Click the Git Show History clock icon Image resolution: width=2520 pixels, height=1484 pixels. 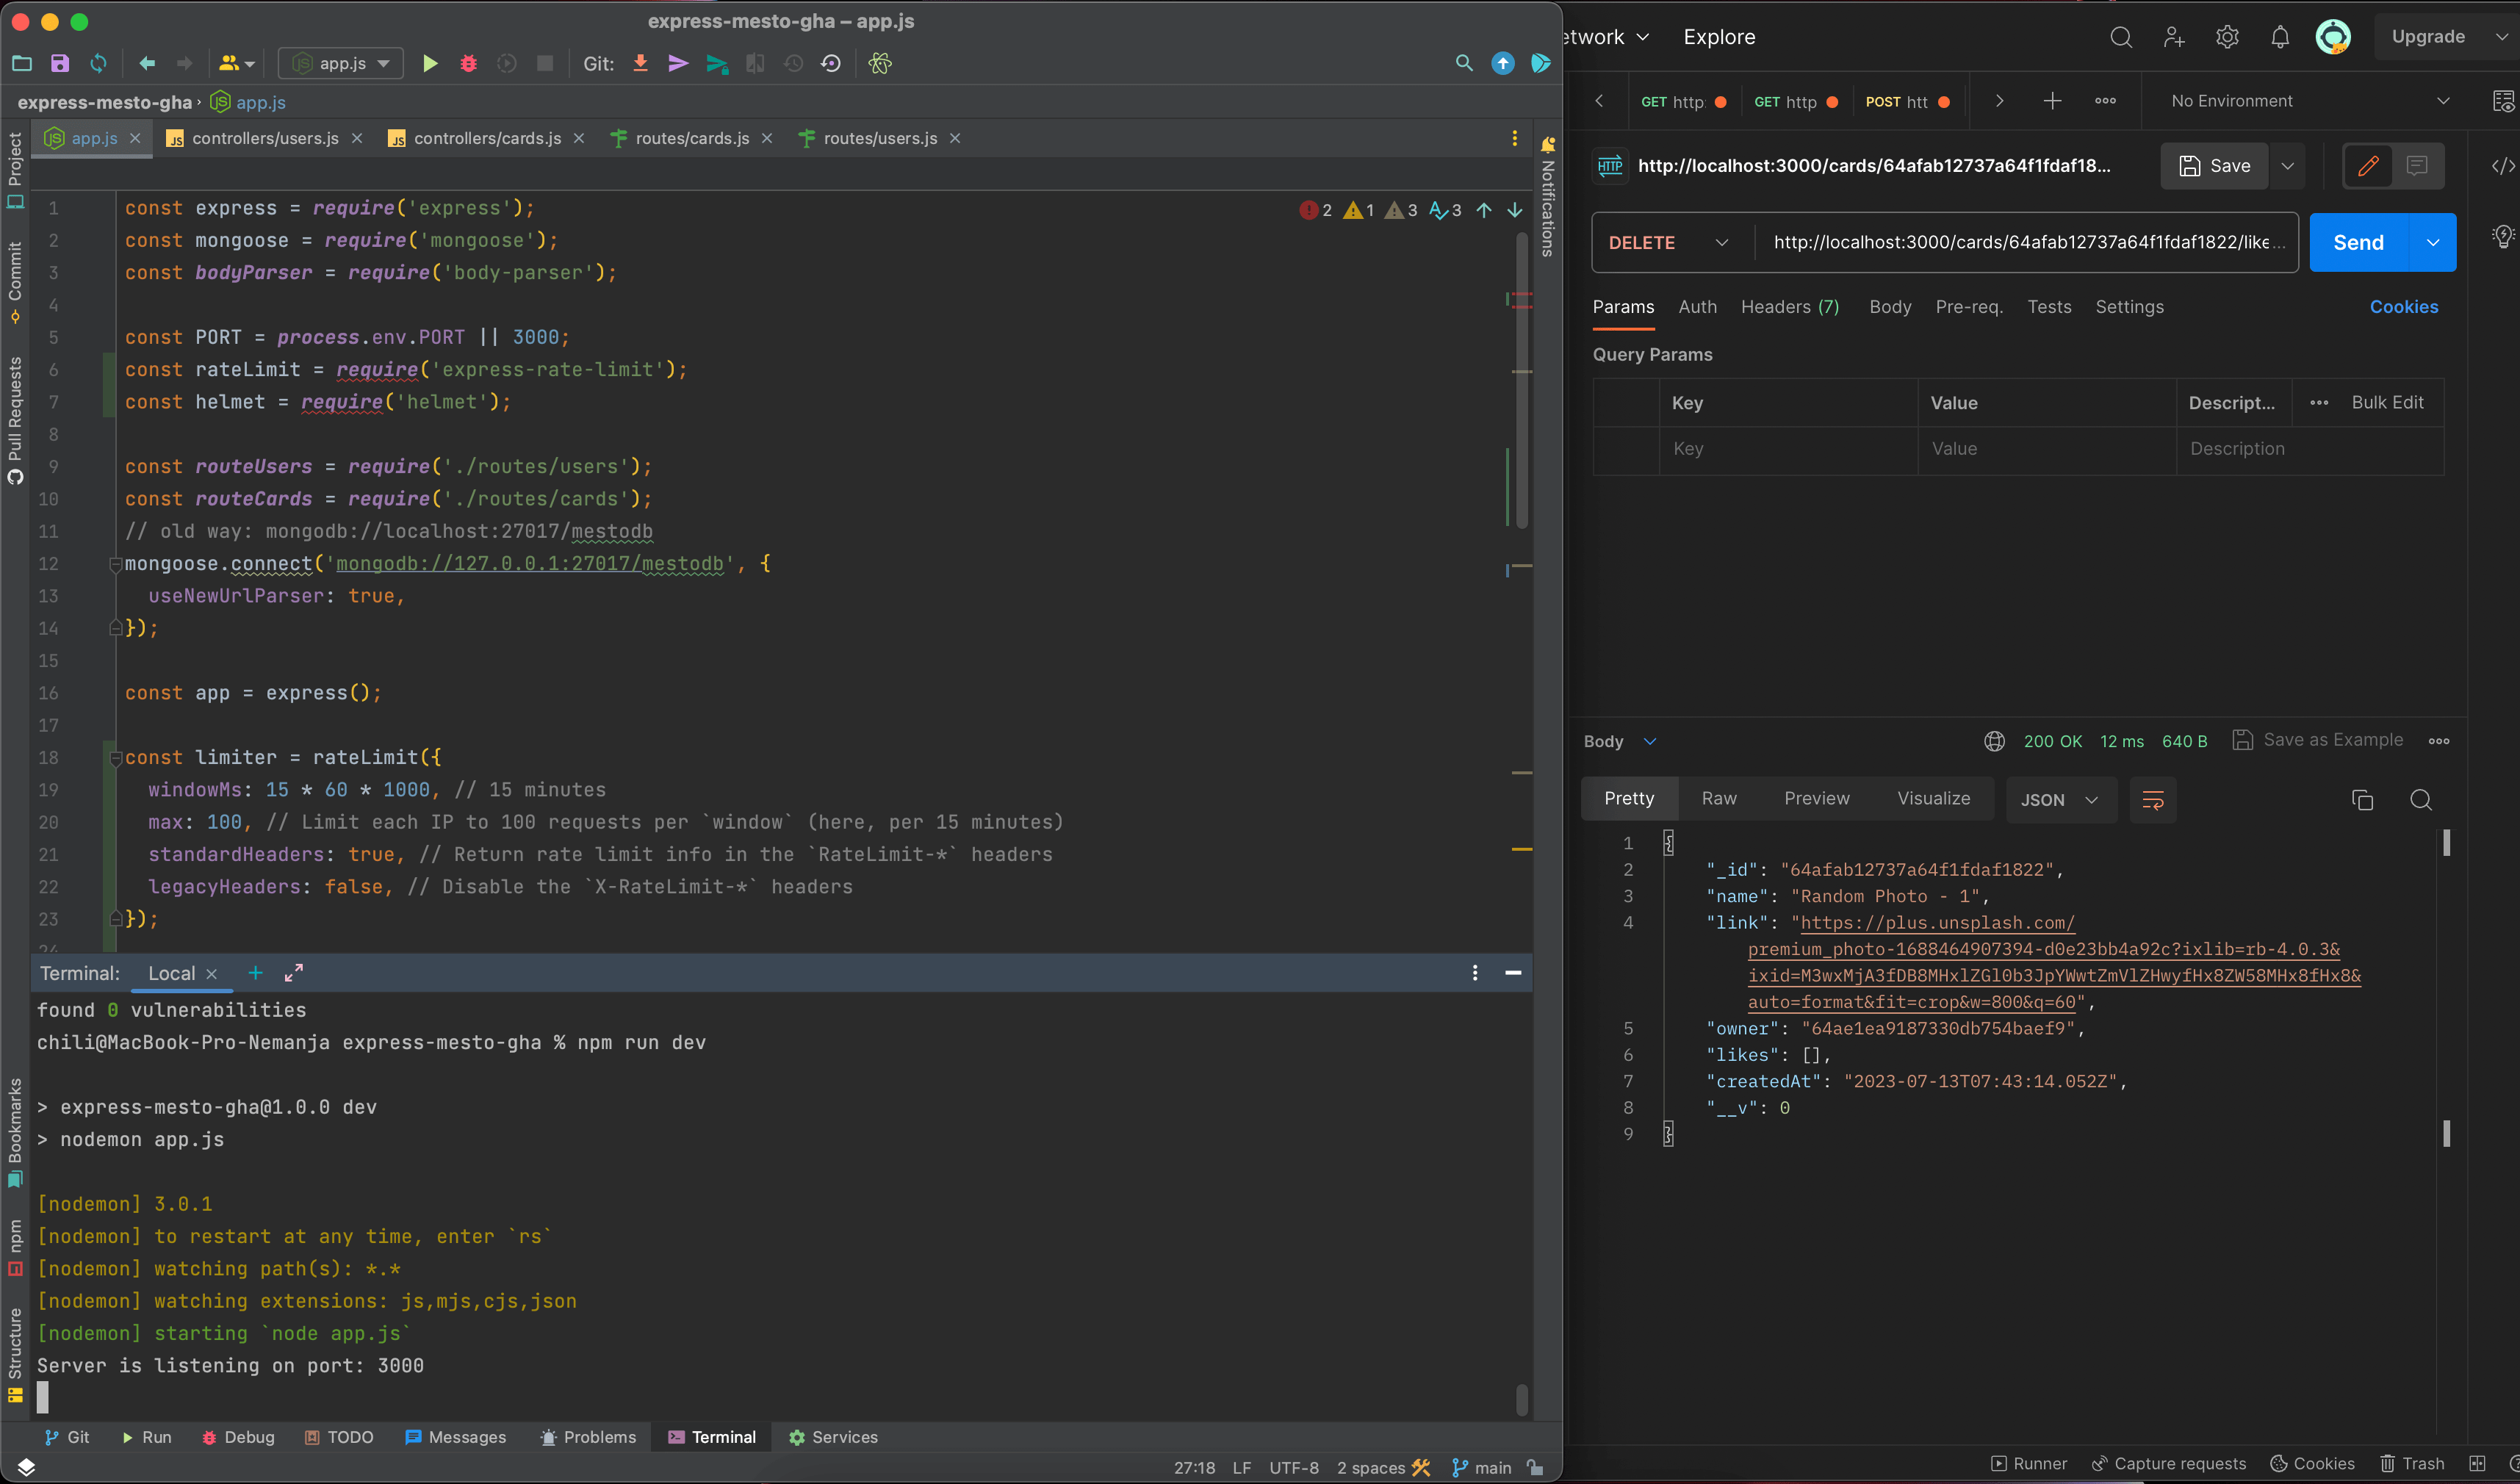(793, 64)
